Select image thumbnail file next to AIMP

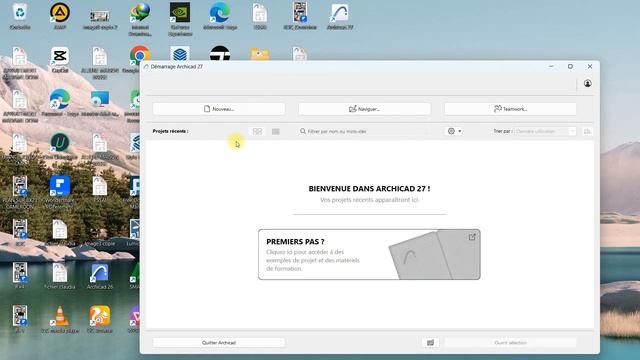[100, 19]
